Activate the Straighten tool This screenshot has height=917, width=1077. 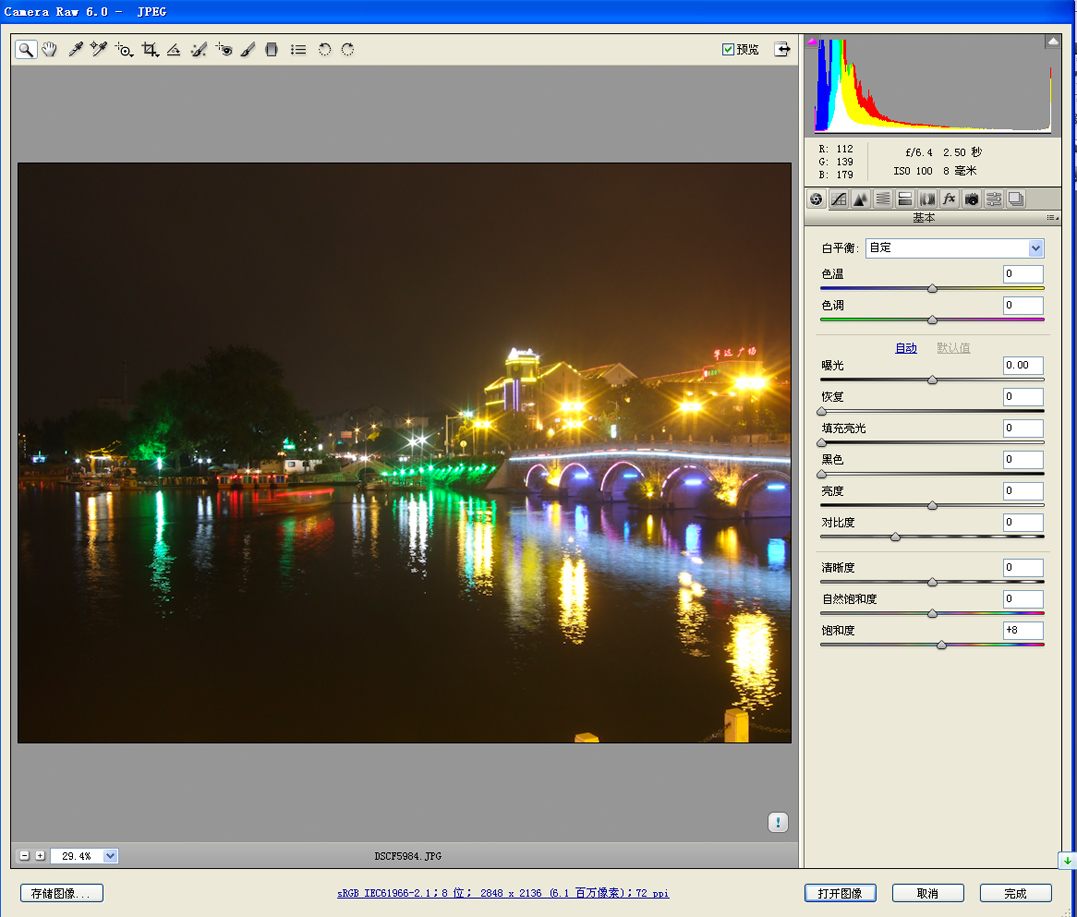[x=174, y=49]
